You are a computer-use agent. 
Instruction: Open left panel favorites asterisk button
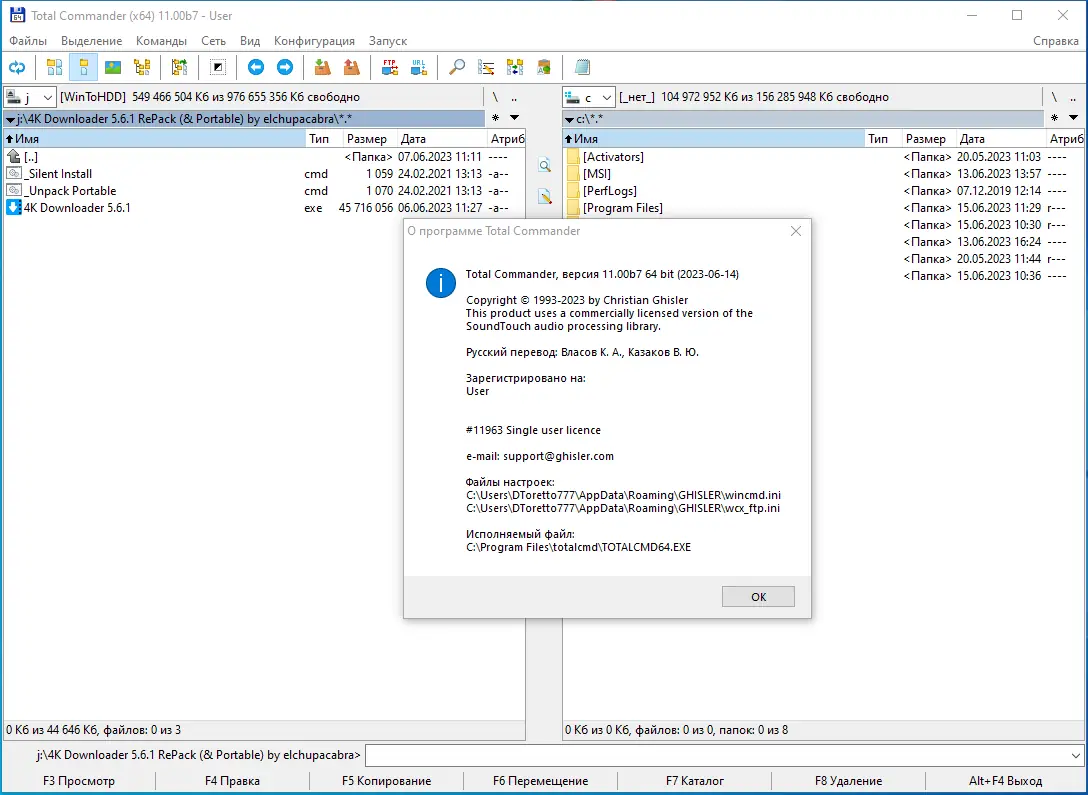pyautogui.click(x=495, y=118)
